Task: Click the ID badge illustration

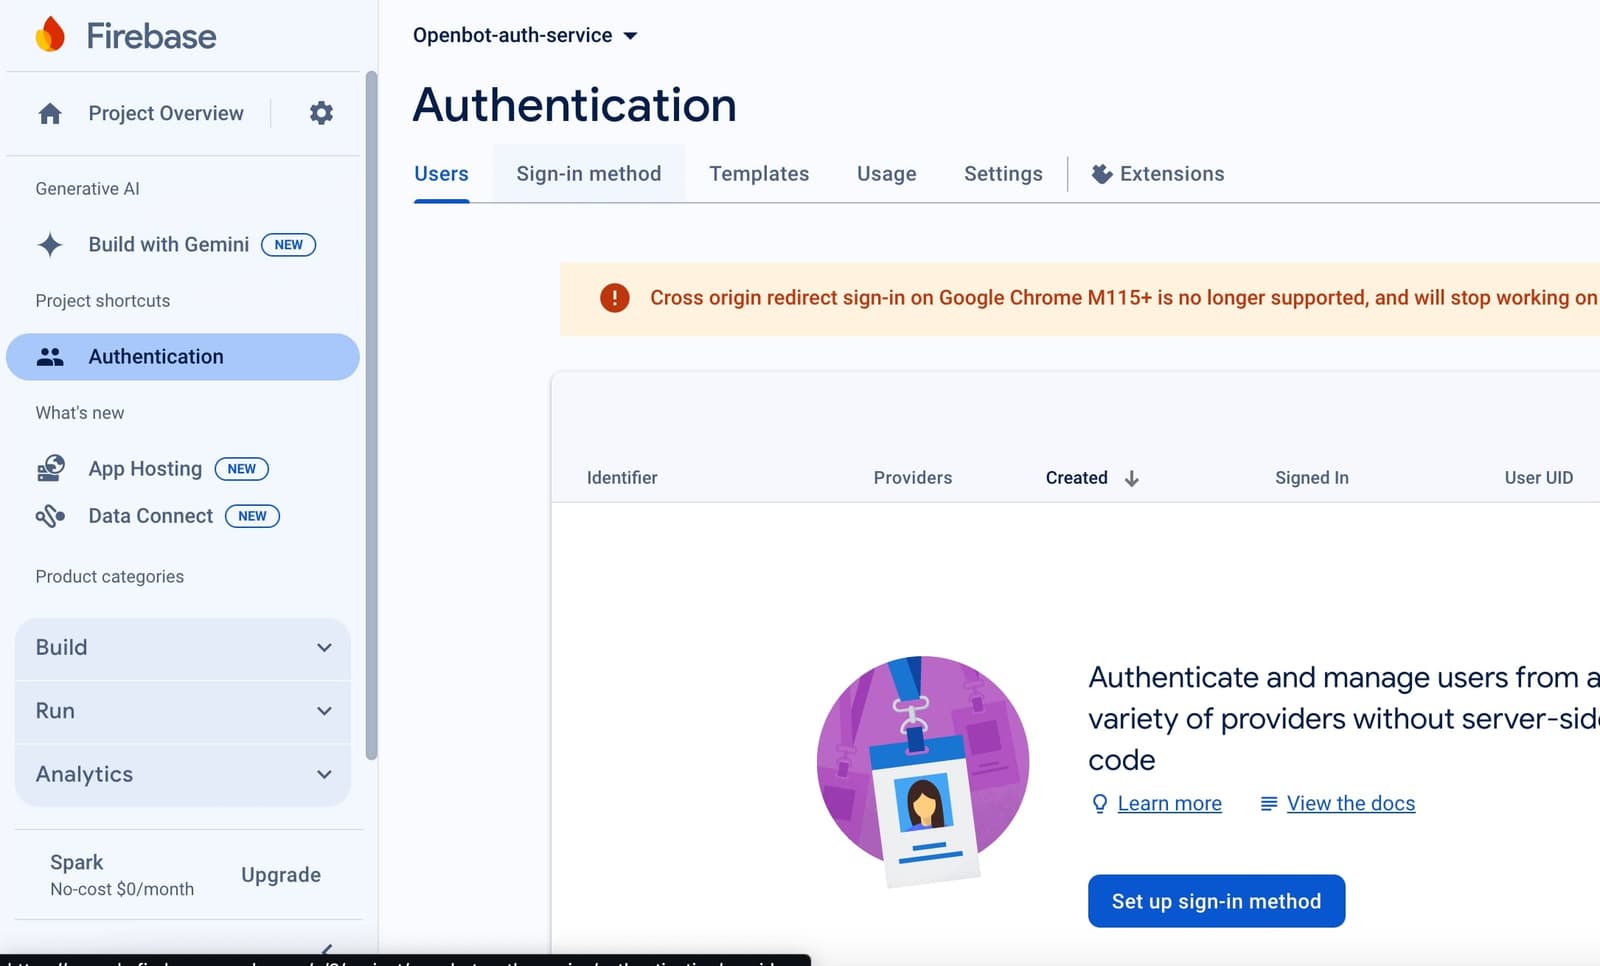Action: click(x=923, y=771)
